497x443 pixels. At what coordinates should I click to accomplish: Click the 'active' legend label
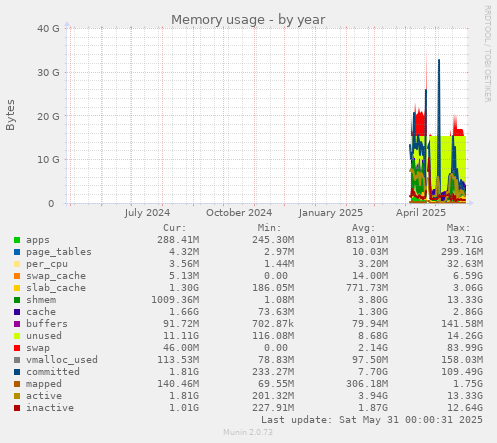point(44,396)
